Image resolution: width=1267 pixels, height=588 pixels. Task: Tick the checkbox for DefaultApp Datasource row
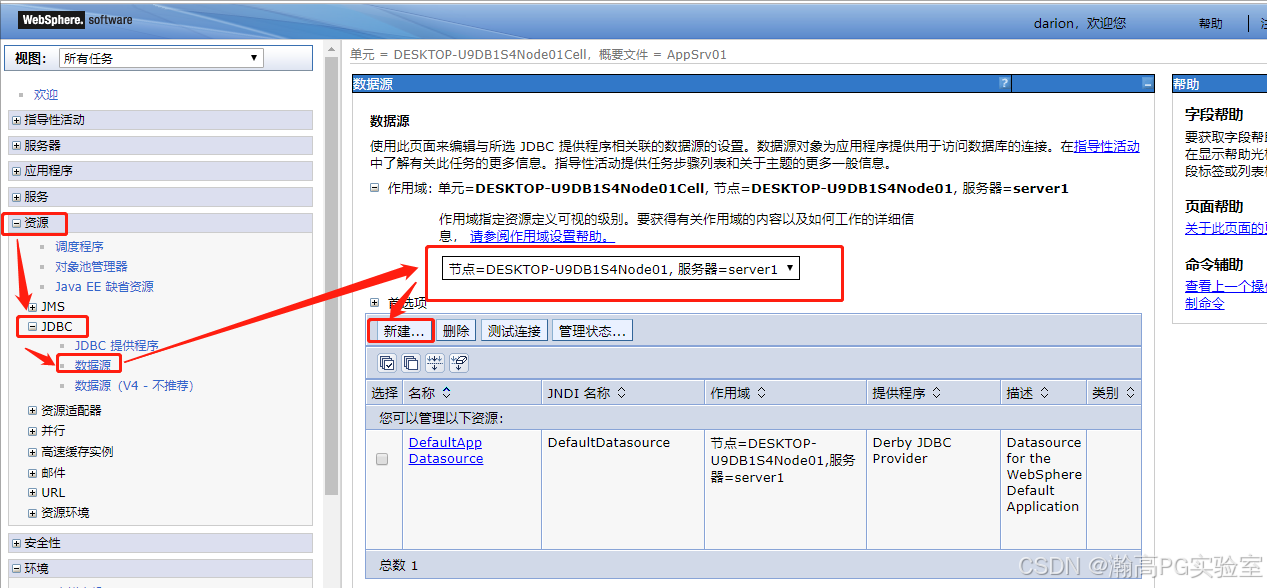tap(381, 459)
